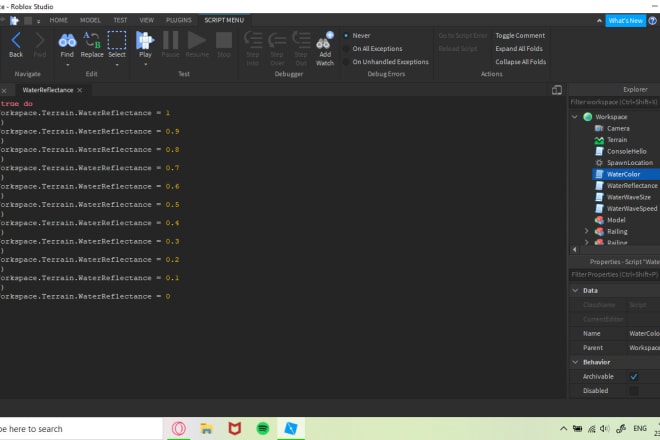The image size is (660, 440).
Task: Open the PLUGINS ribbon tab
Action: tap(178, 20)
